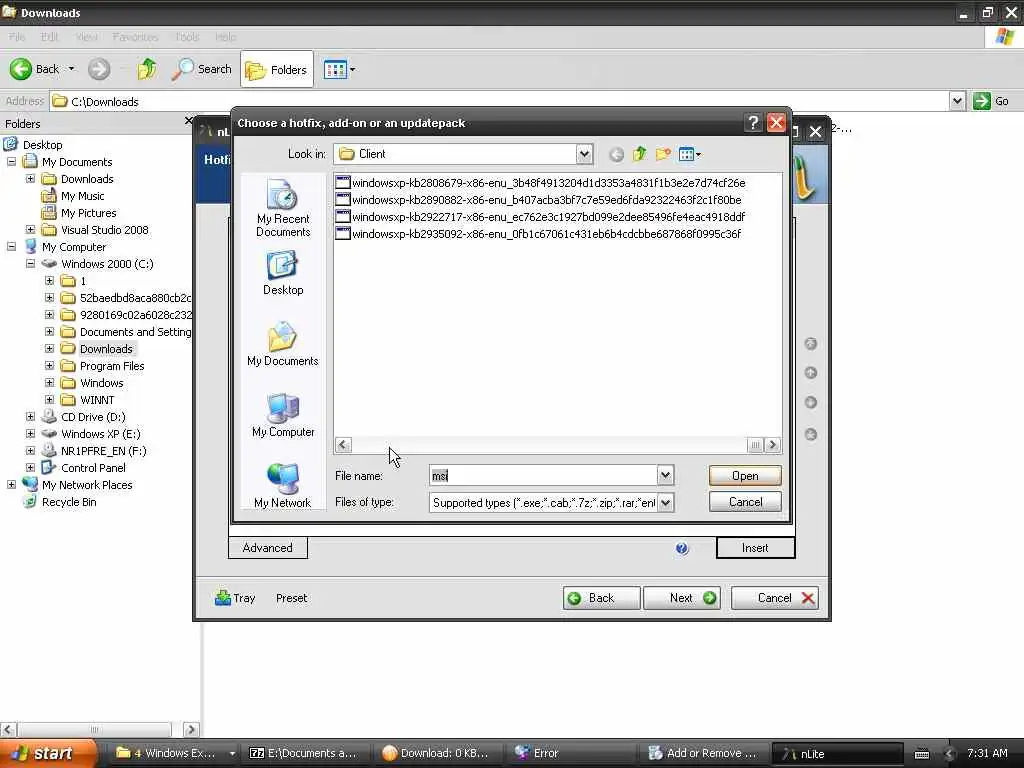Viewport: 1024px width, 768px height.
Task: Open Favorites menu in Explorer
Action: 135,37
